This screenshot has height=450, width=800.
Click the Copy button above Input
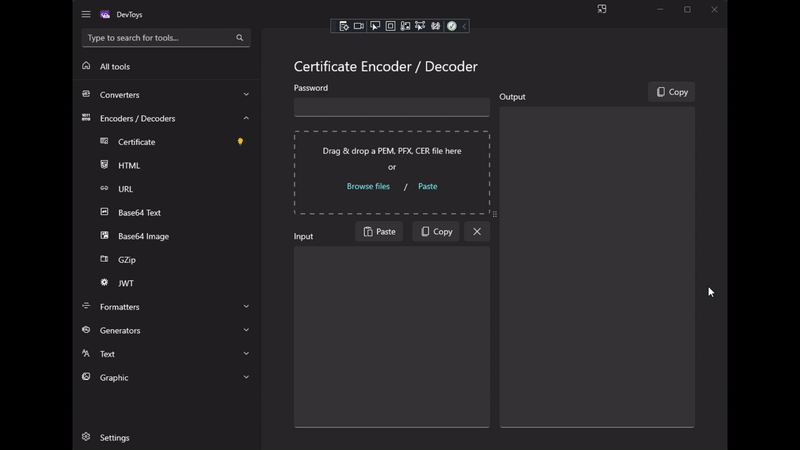[436, 232]
